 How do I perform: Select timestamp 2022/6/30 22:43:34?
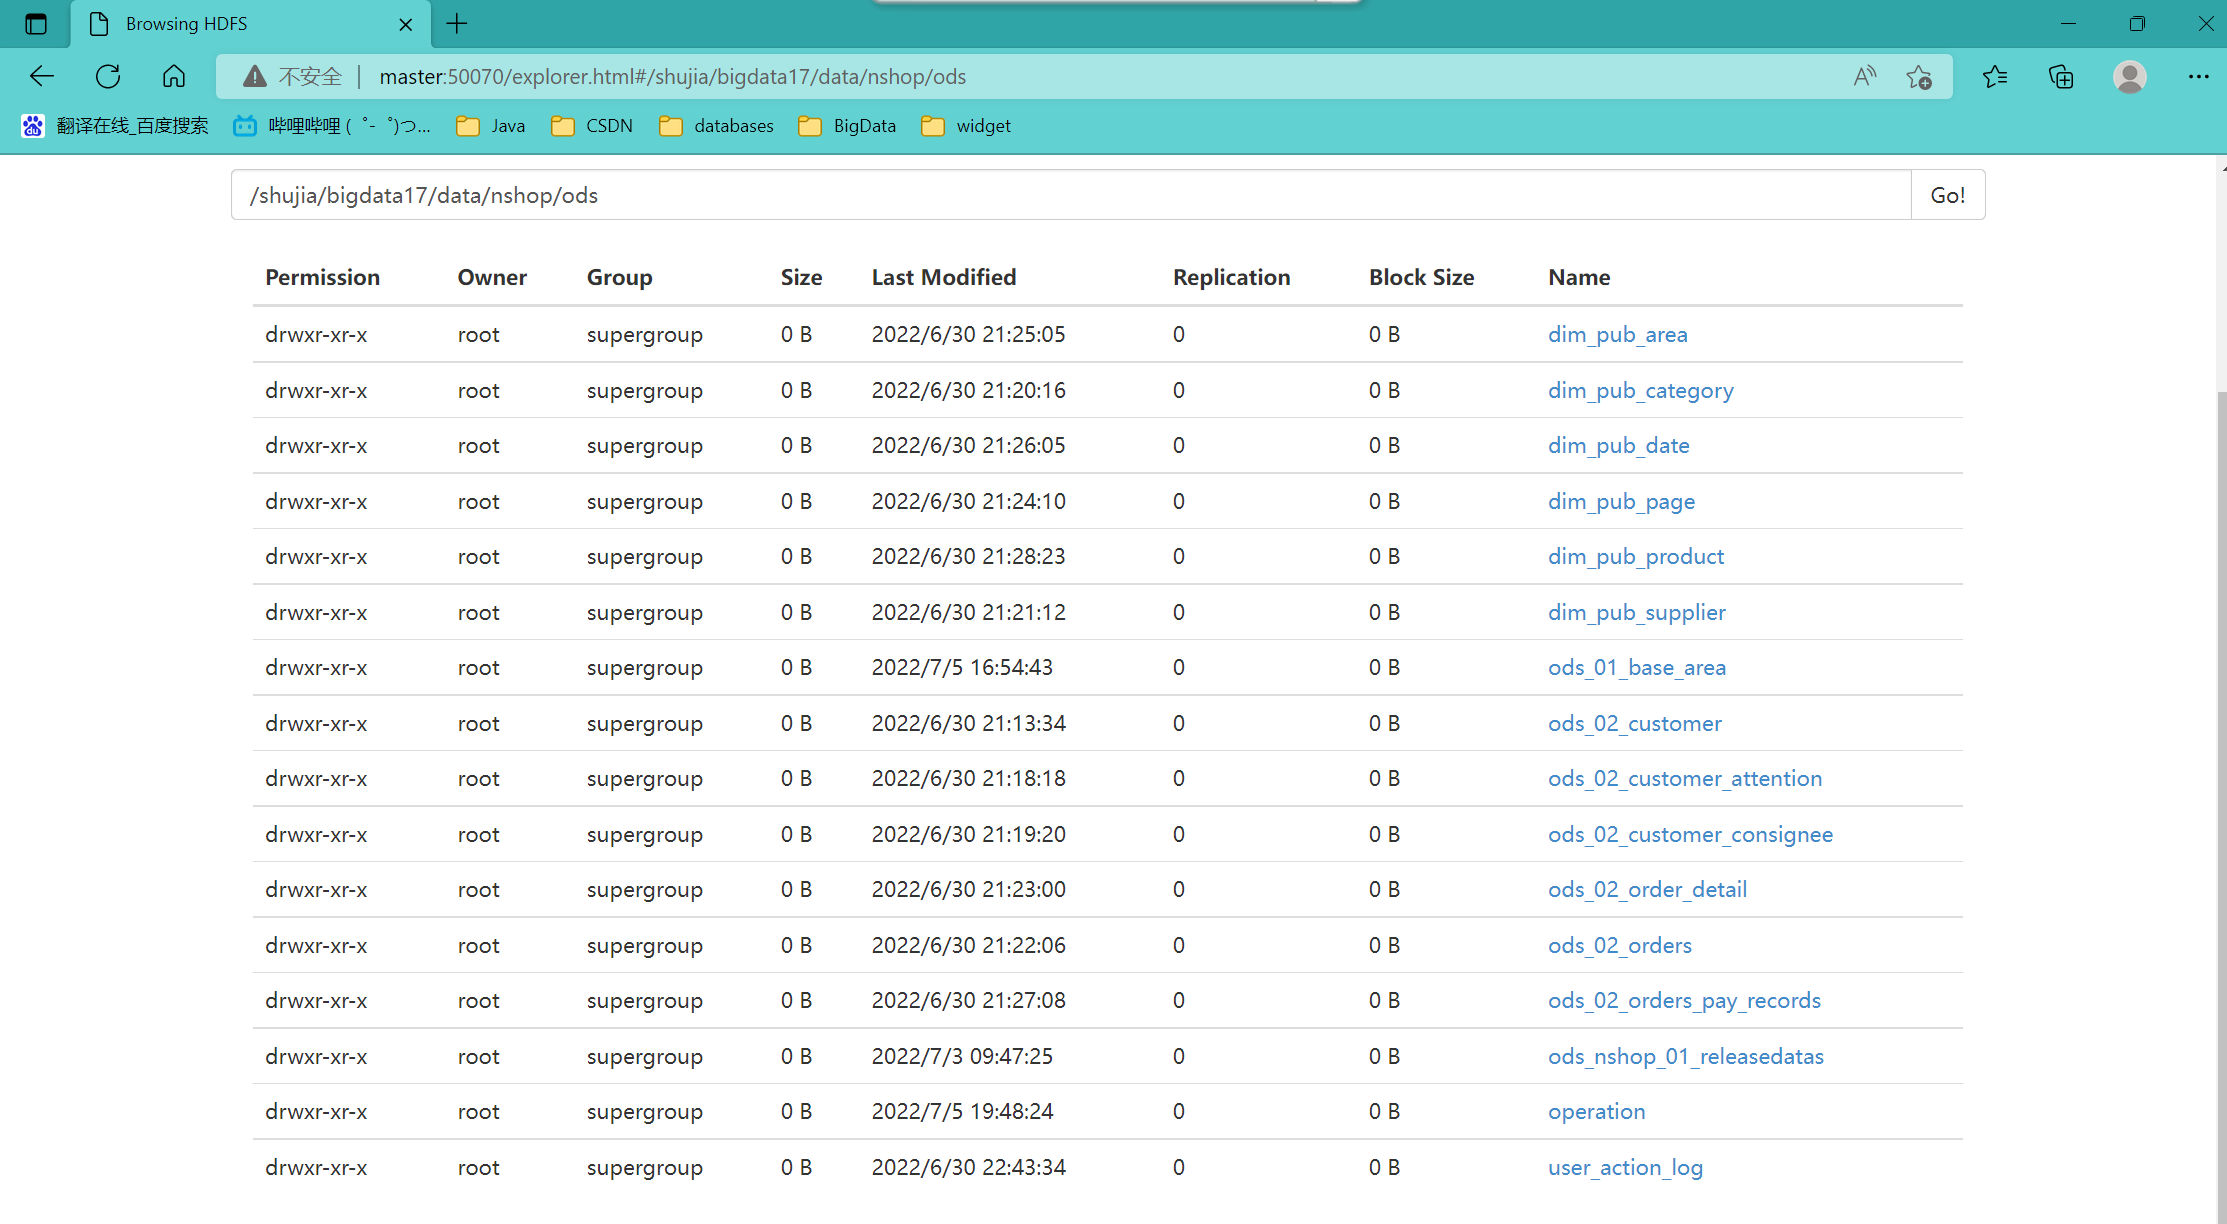coord(969,1168)
